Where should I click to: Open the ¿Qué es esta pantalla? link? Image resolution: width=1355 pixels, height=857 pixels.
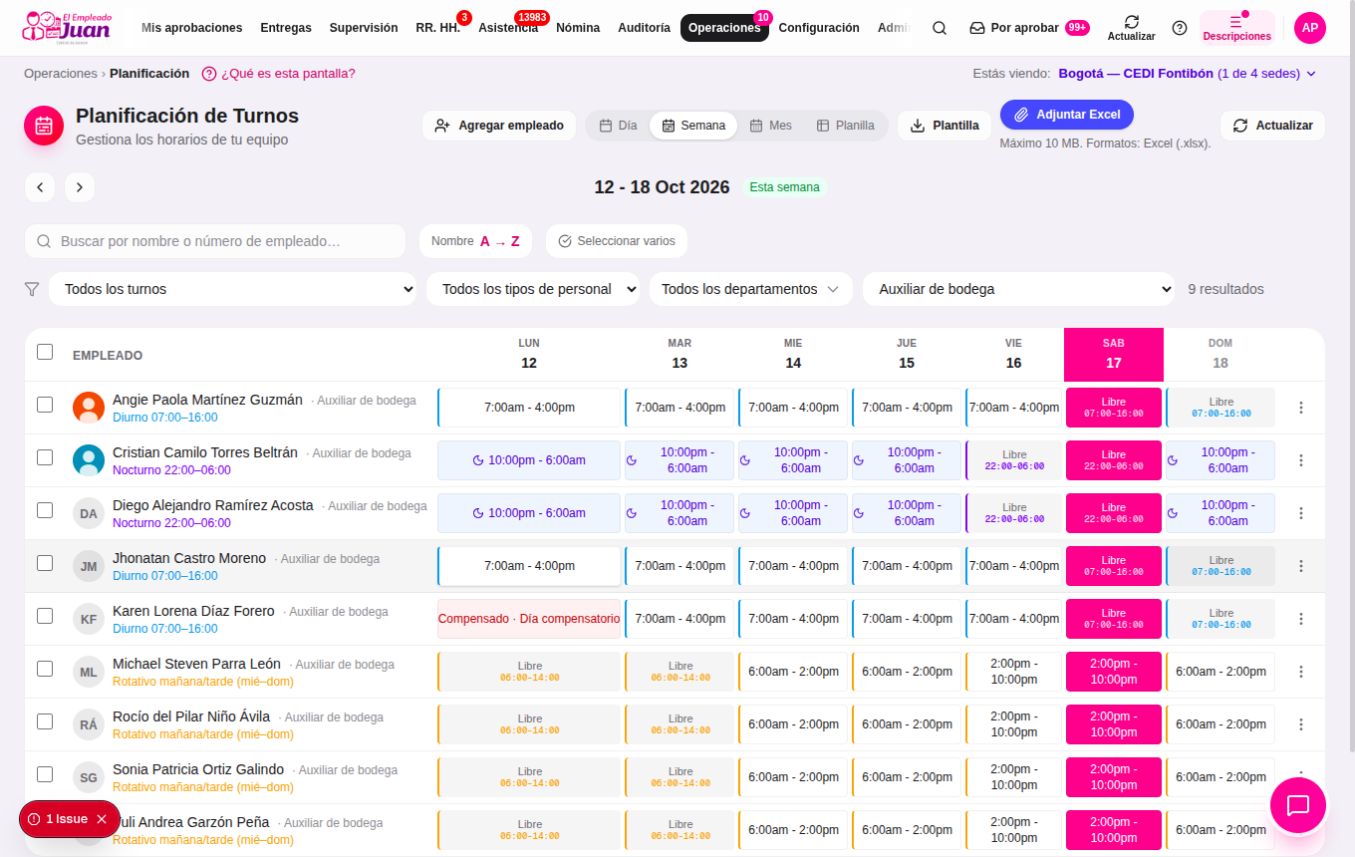click(278, 73)
